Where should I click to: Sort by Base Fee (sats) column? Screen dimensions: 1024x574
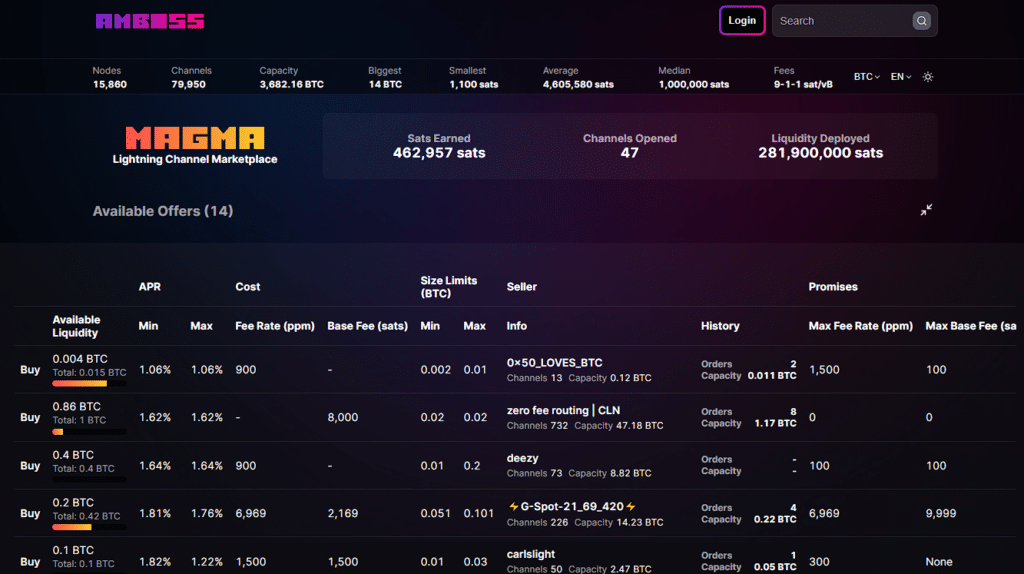[x=368, y=326]
